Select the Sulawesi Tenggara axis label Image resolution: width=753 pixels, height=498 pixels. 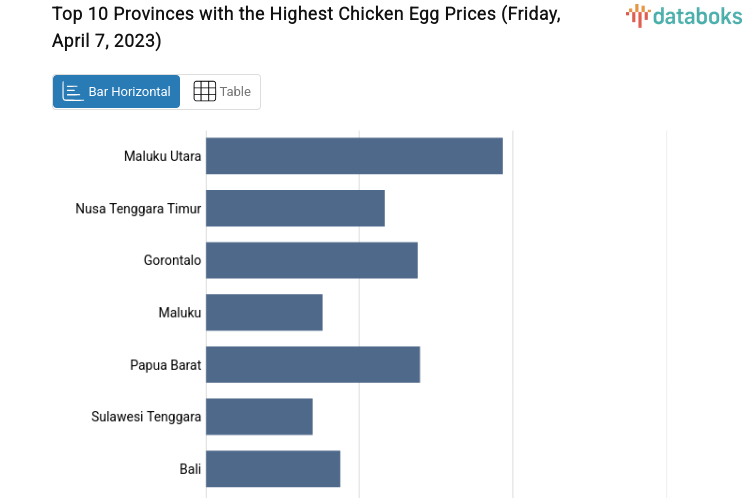pos(146,417)
